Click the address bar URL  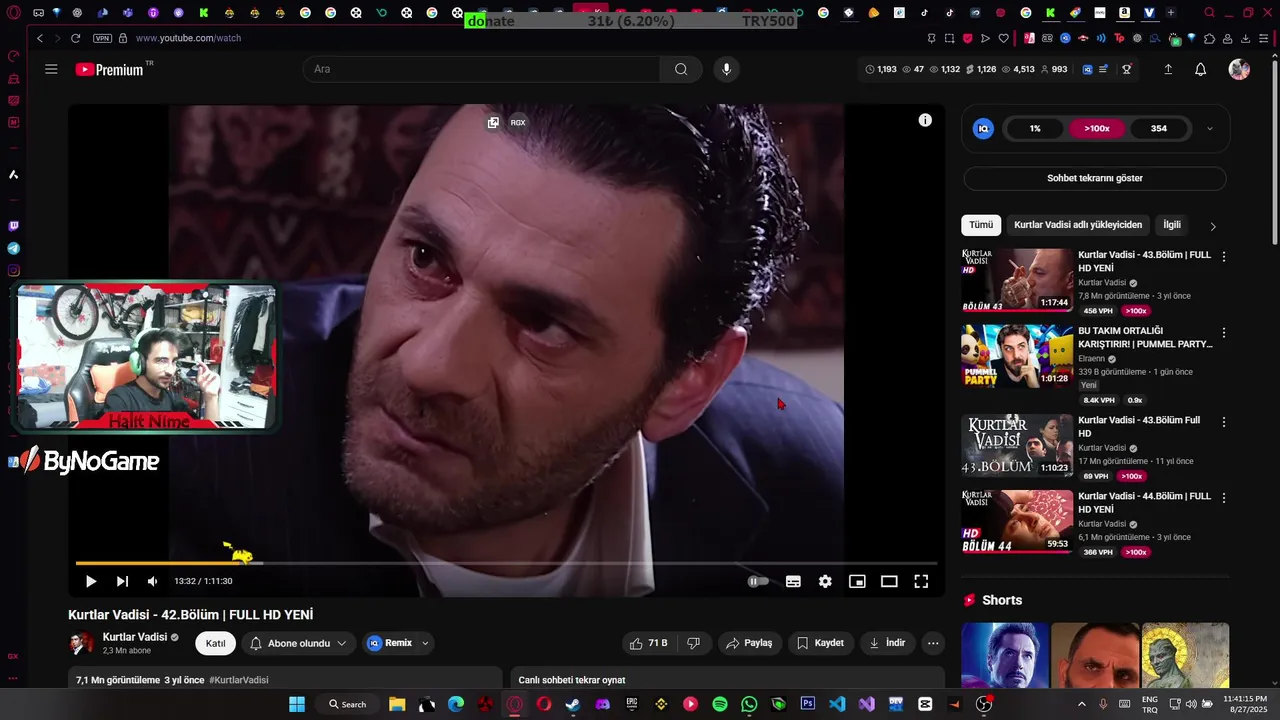click(188, 38)
